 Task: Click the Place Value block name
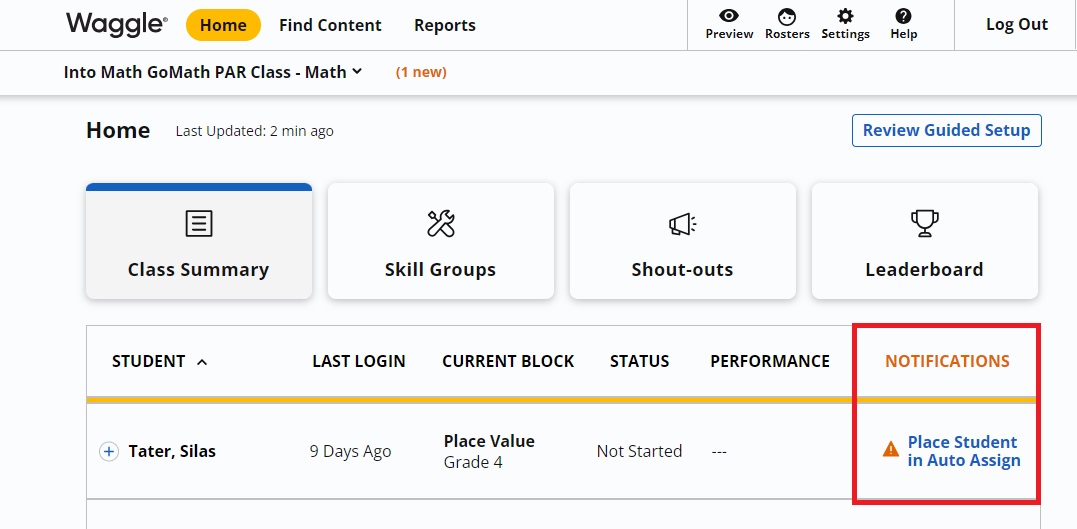click(x=489, y=441)
